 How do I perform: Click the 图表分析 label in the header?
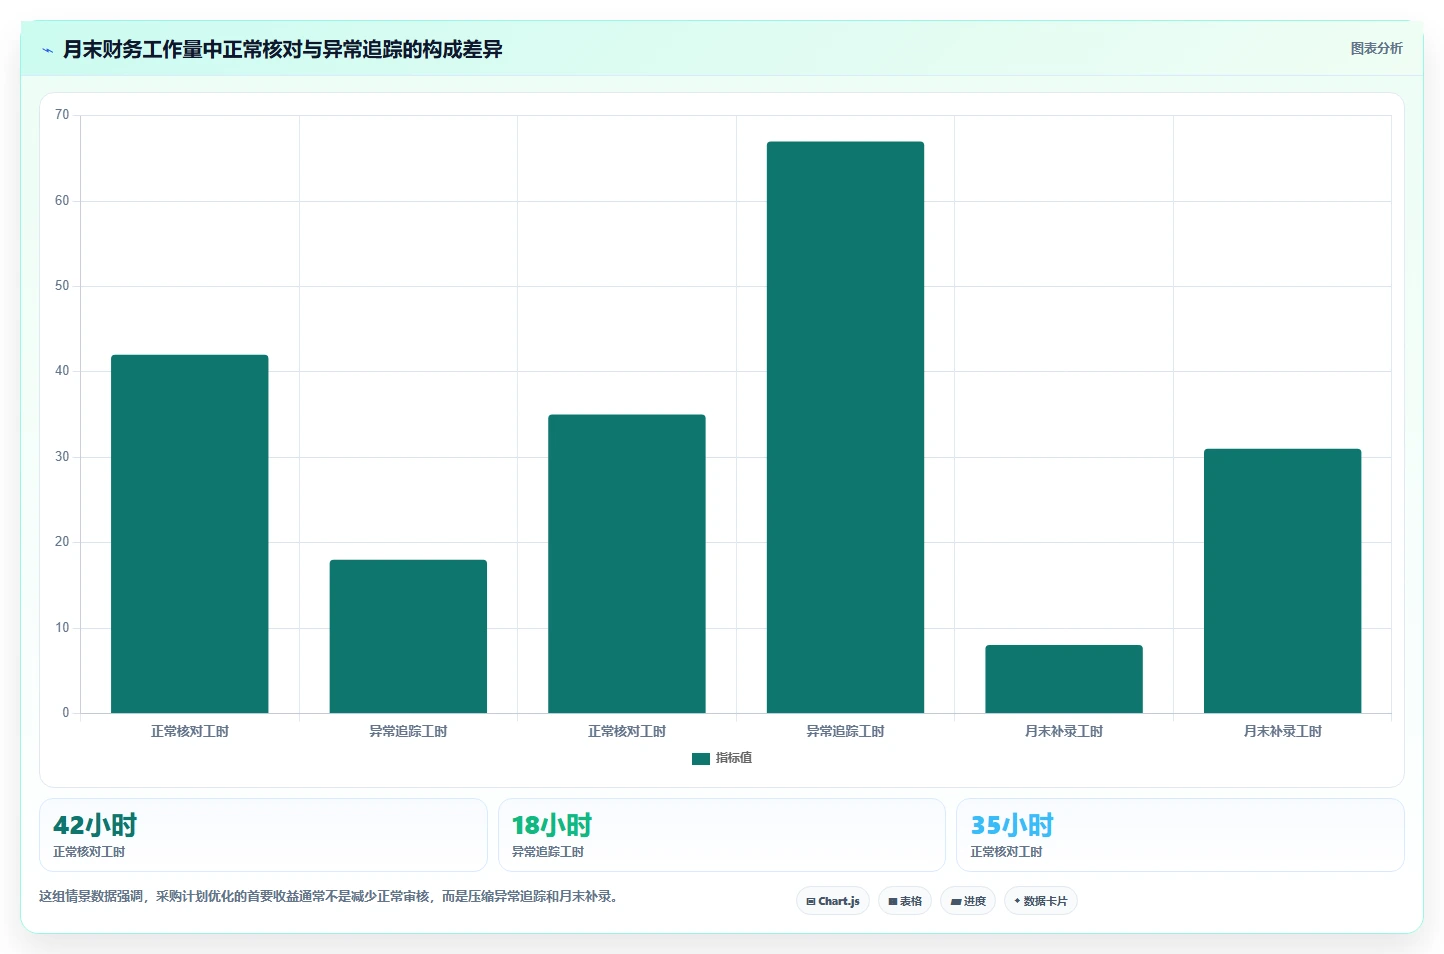pyautogui.click(x=1376, y=48)
